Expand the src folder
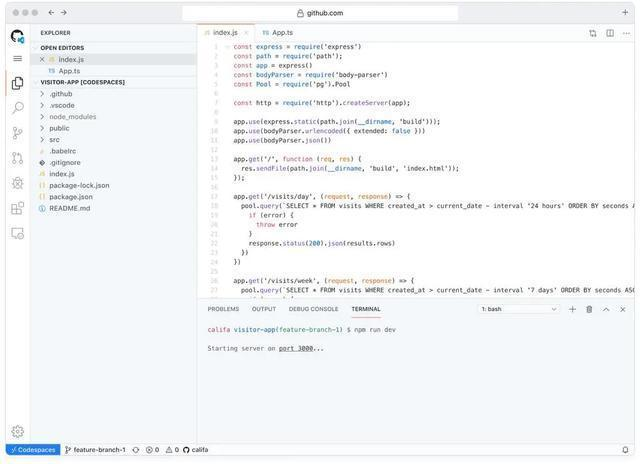This screenshot has height=464, width=640. click(42, 140)
